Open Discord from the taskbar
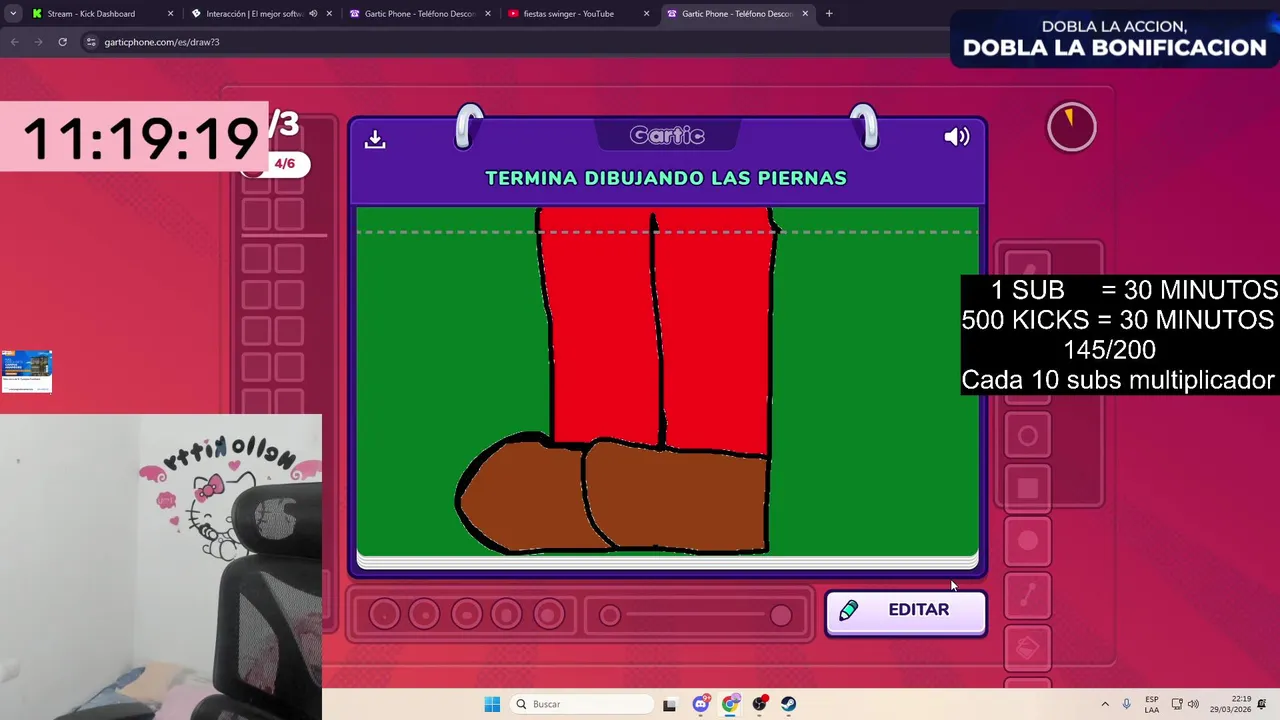The image size is (1280, 720). click(x=700, y=704)
